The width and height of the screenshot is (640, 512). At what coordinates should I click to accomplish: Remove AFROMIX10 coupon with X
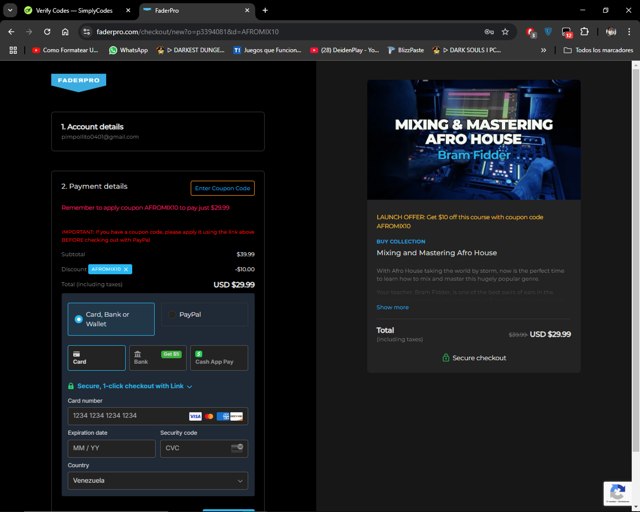coord(126,269)
